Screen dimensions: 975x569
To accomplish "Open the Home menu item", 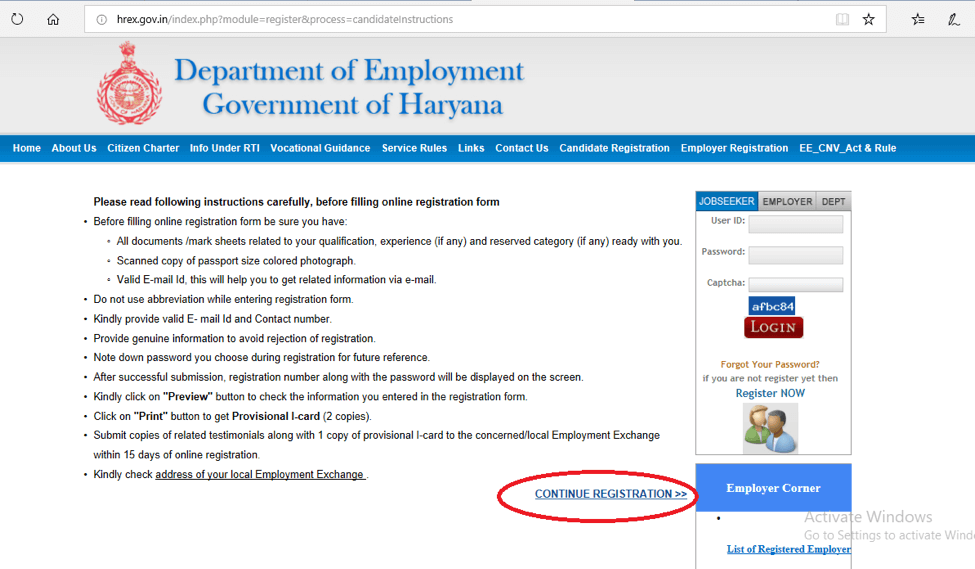I will [27, 148].
